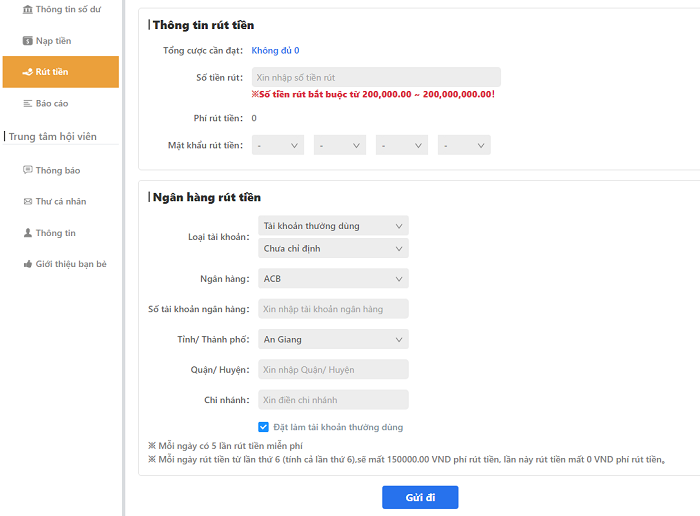The image size is (700, 516).
Task: Open the first withdrawal password digit dropdown
Action: tap(278, 146)
